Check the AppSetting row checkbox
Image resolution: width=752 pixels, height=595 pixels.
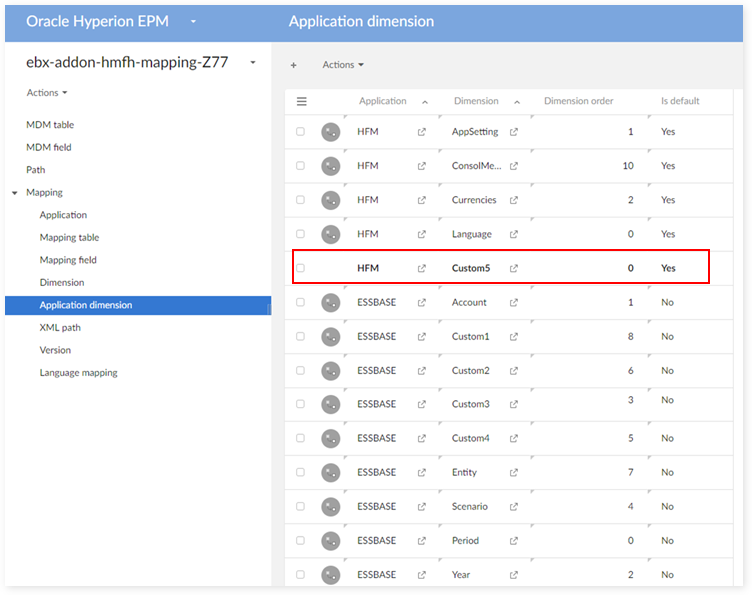pyautogui.click(x=300, y=131)
